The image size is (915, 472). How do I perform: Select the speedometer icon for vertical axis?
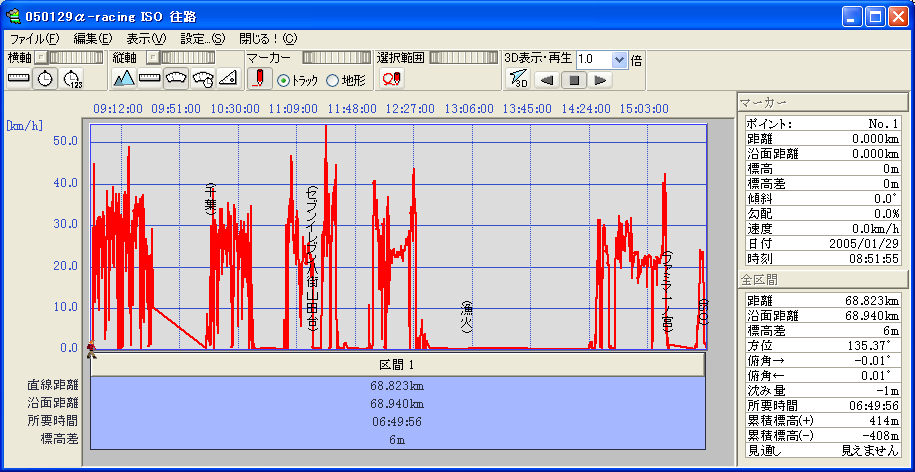coord(176,79)
